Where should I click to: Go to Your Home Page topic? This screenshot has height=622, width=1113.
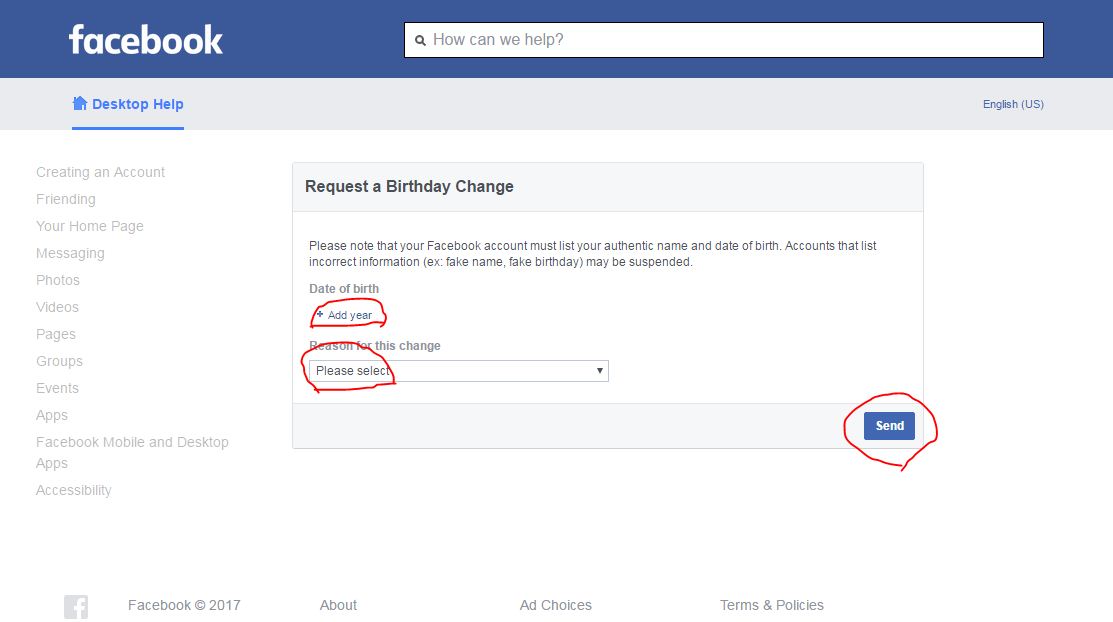[x=90, y=226]
